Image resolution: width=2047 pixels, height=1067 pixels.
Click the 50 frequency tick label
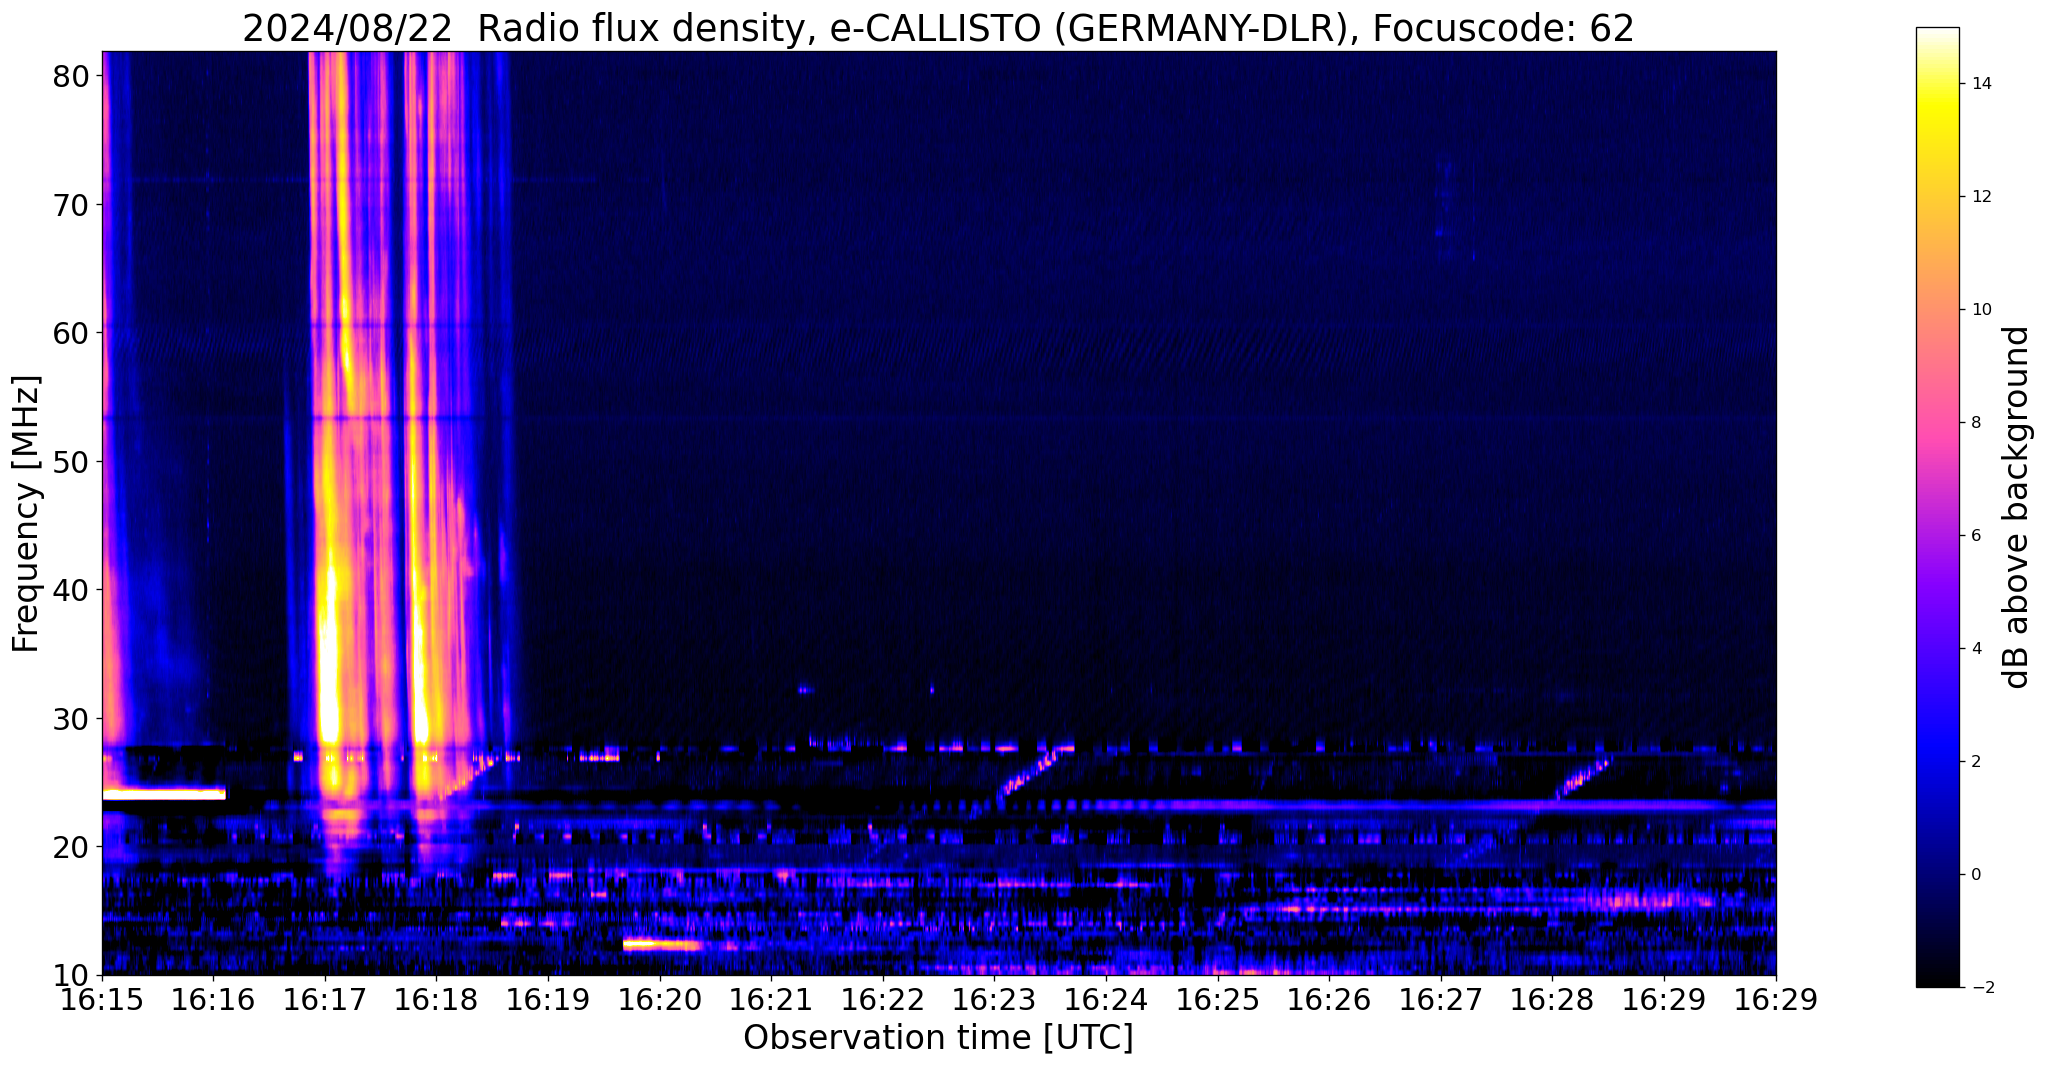[72, 462]
